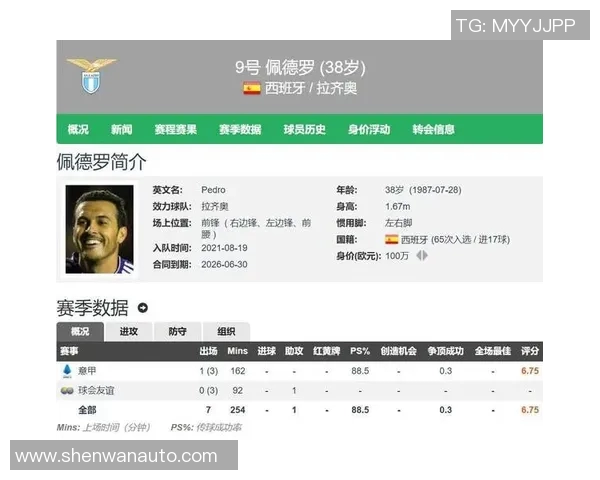Click the 评分 column header
The width and height of the screenshot is (600, 480).
point(530,351)
